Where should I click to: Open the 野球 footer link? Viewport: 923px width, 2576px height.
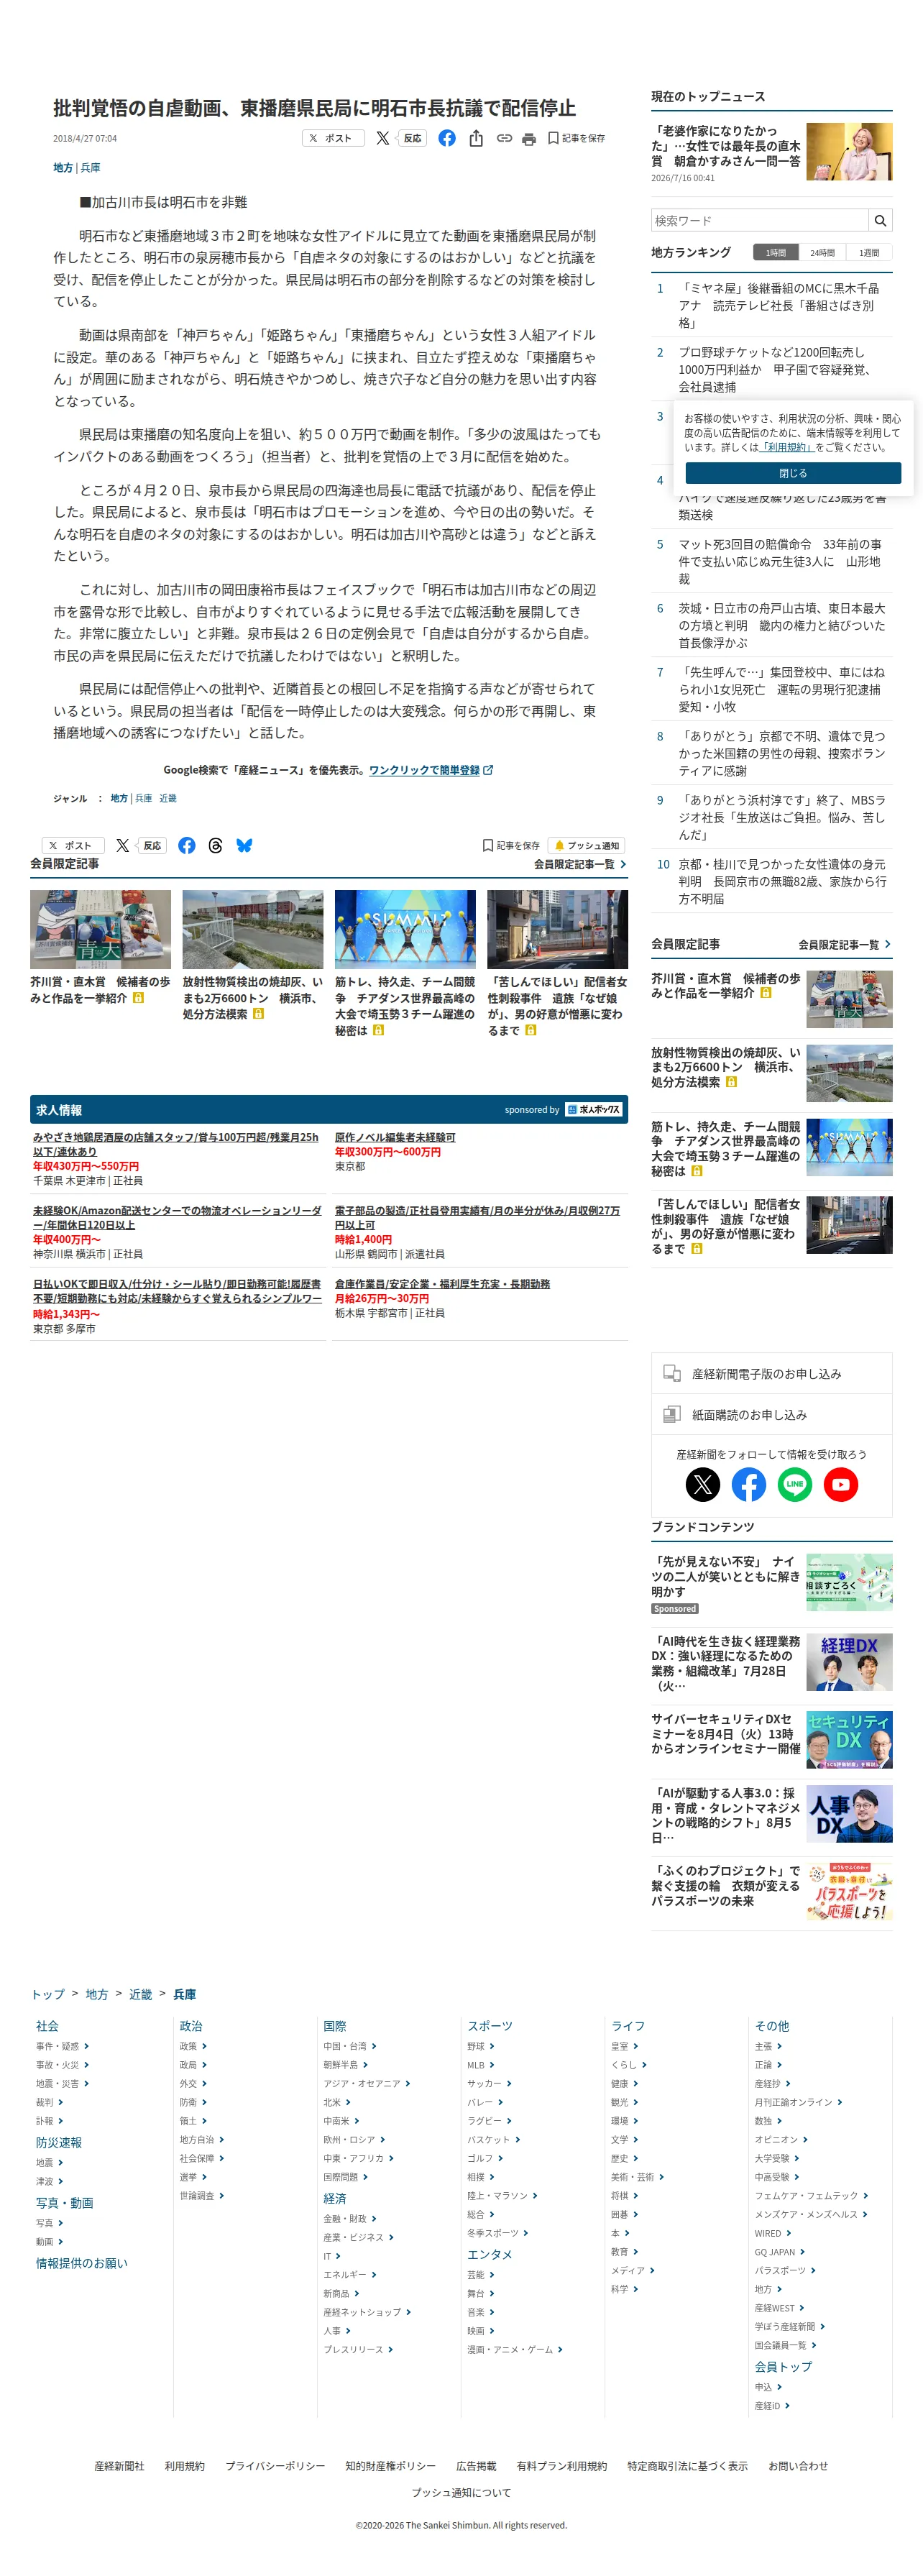tap(480, 2046)
